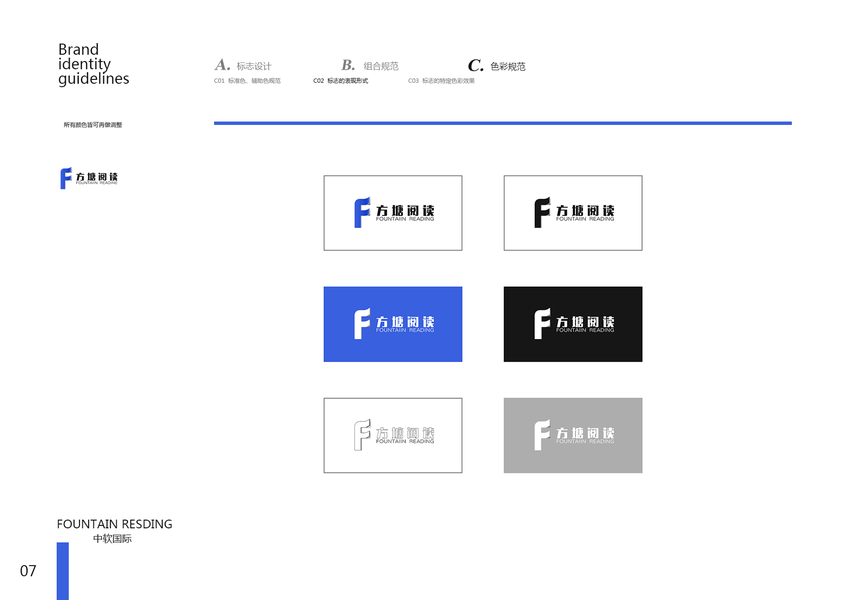Select the C03 标志的特定色彩效果 sub-item
The image size is (849, 600).
[x=441, y=81]
